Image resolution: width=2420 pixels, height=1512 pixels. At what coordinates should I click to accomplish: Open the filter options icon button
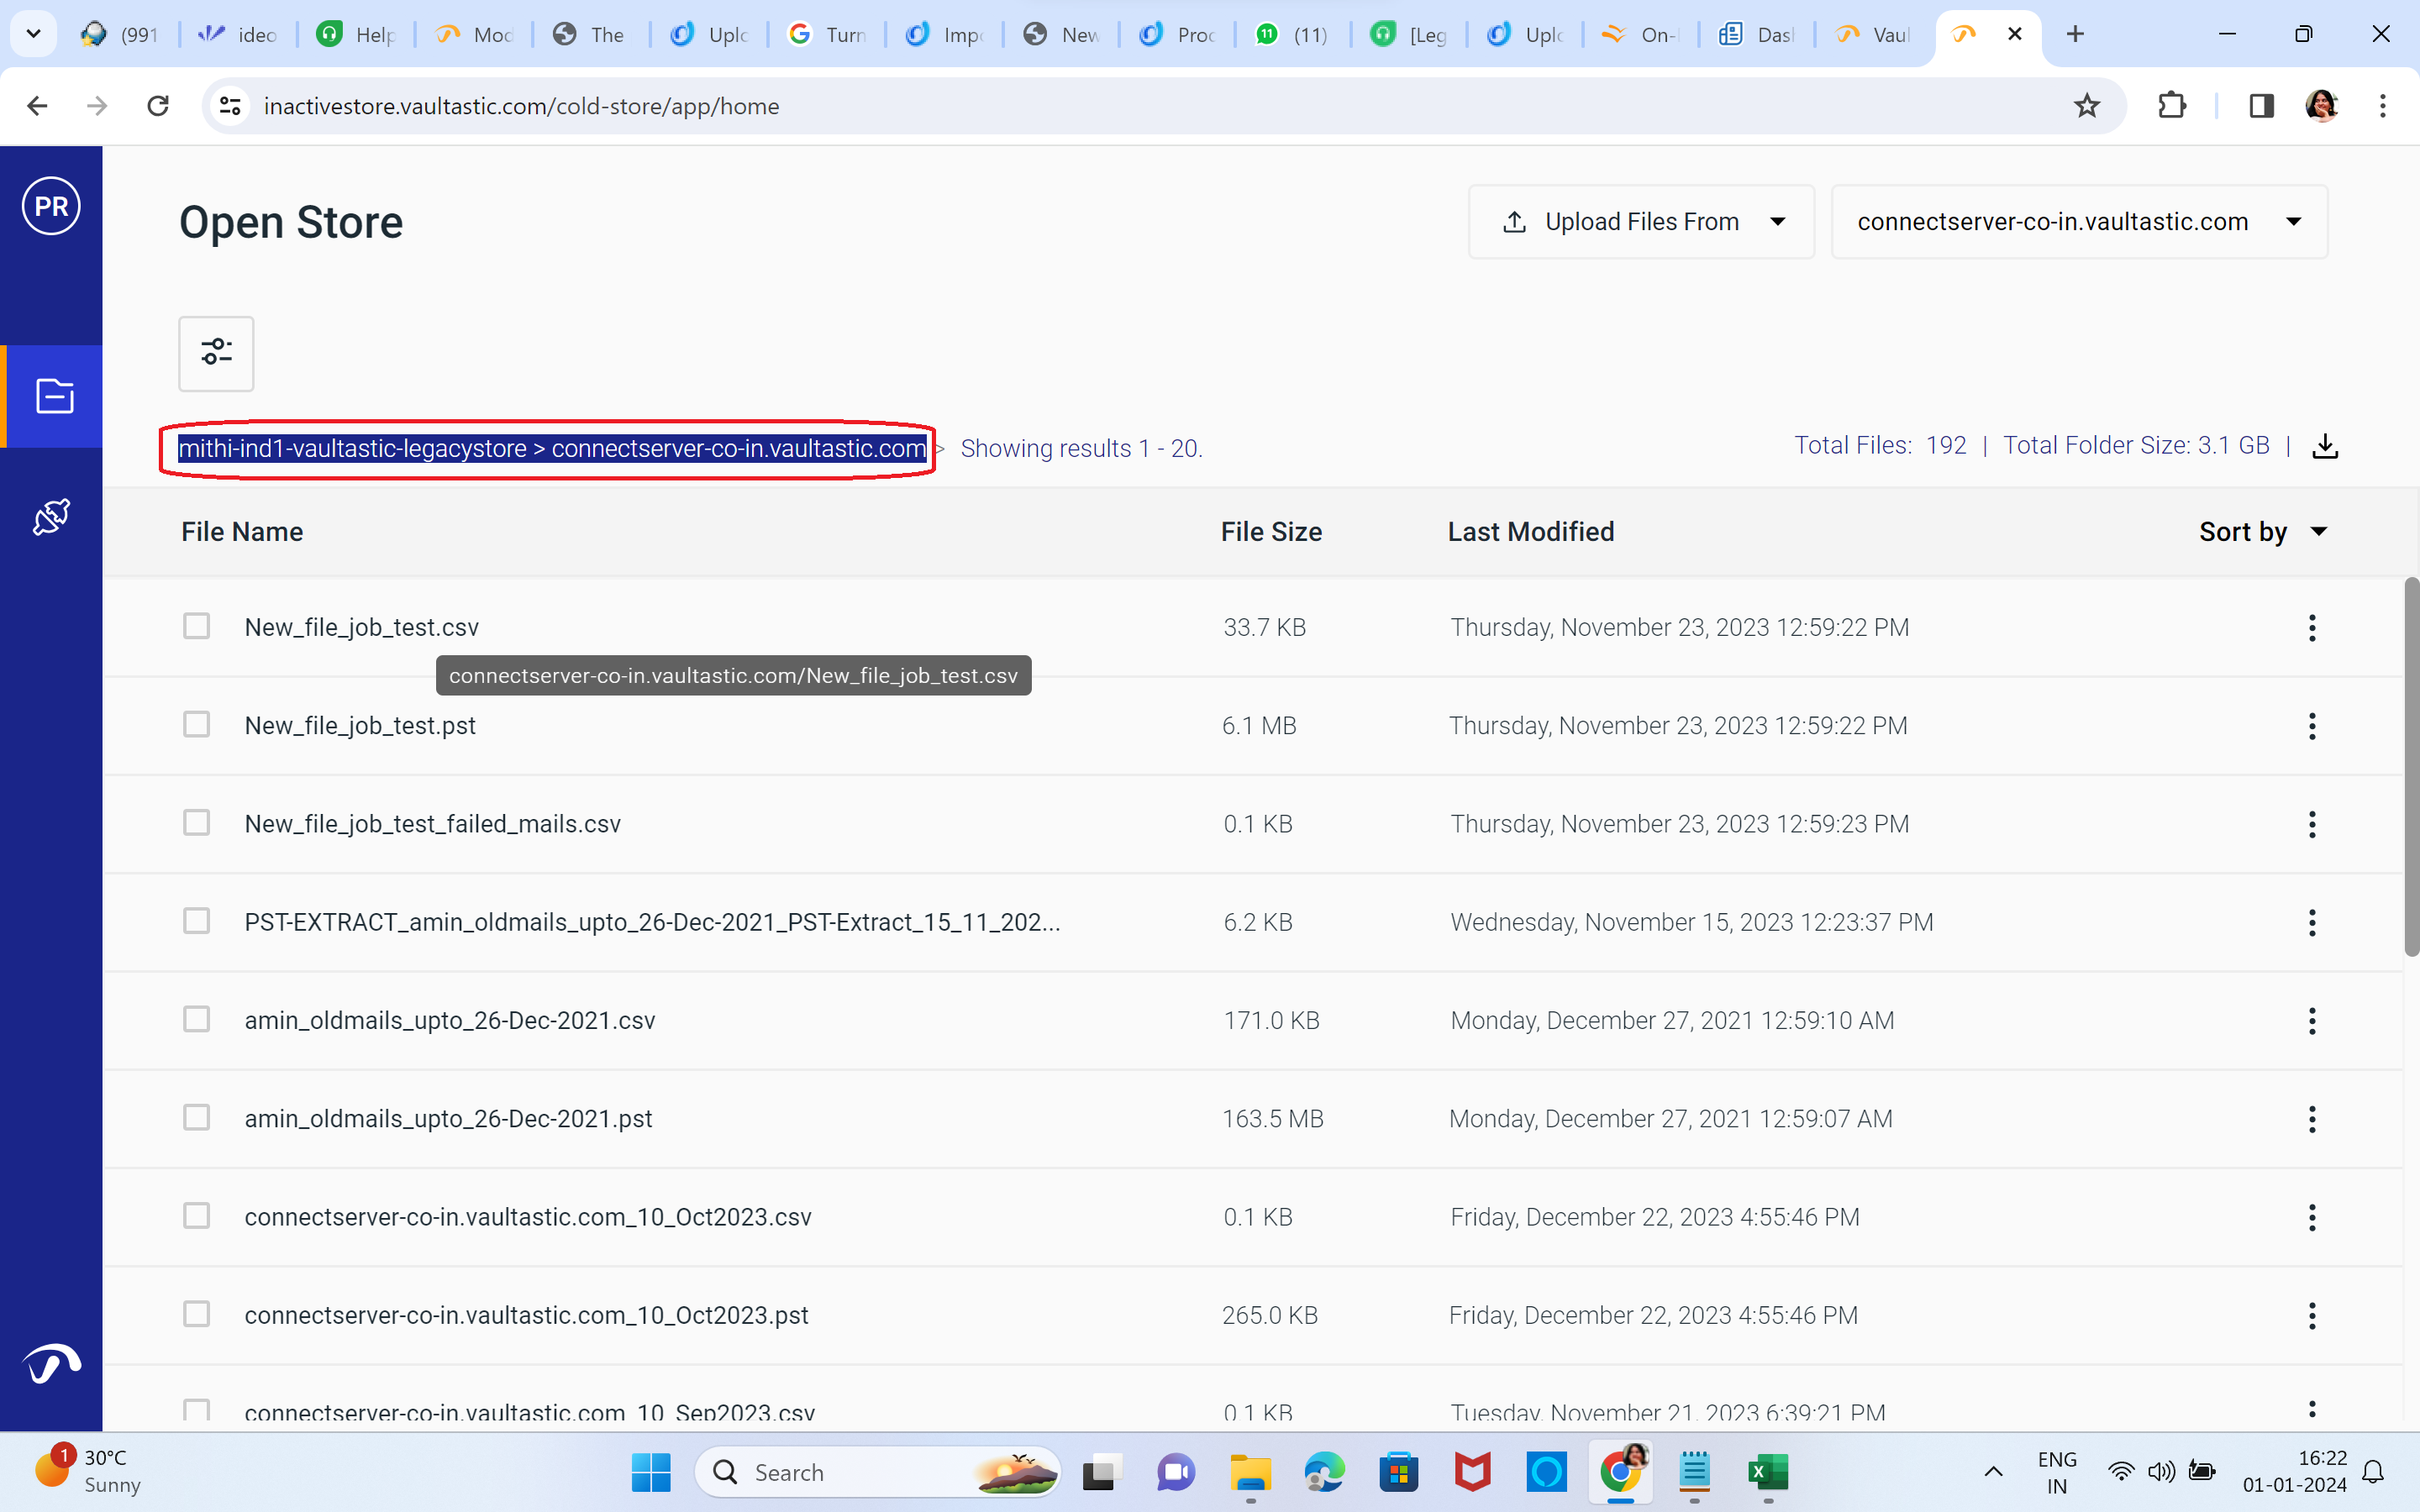[x=216, y=353]
